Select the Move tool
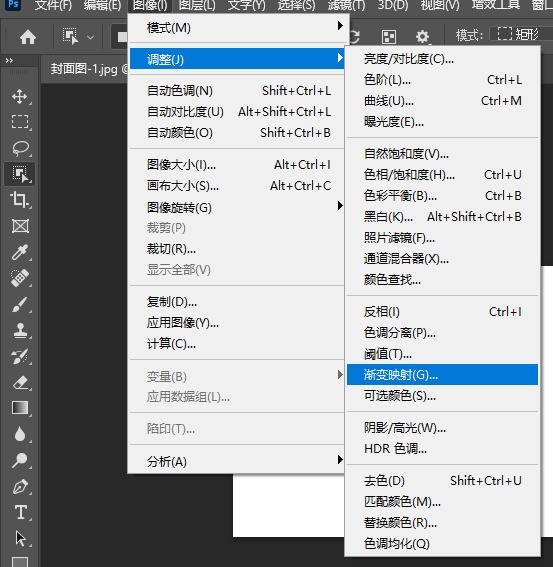The height and width of the screenshot is (567, 553). [20, 97]
